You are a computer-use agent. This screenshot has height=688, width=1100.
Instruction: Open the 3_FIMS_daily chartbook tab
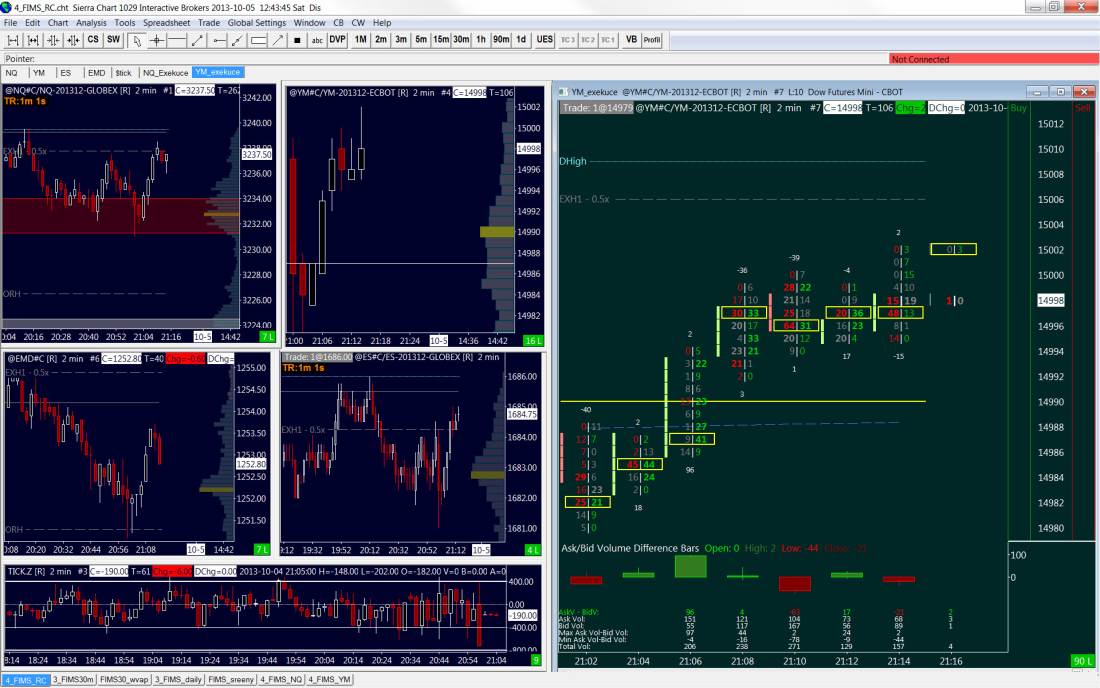click(x=178, y=680)
